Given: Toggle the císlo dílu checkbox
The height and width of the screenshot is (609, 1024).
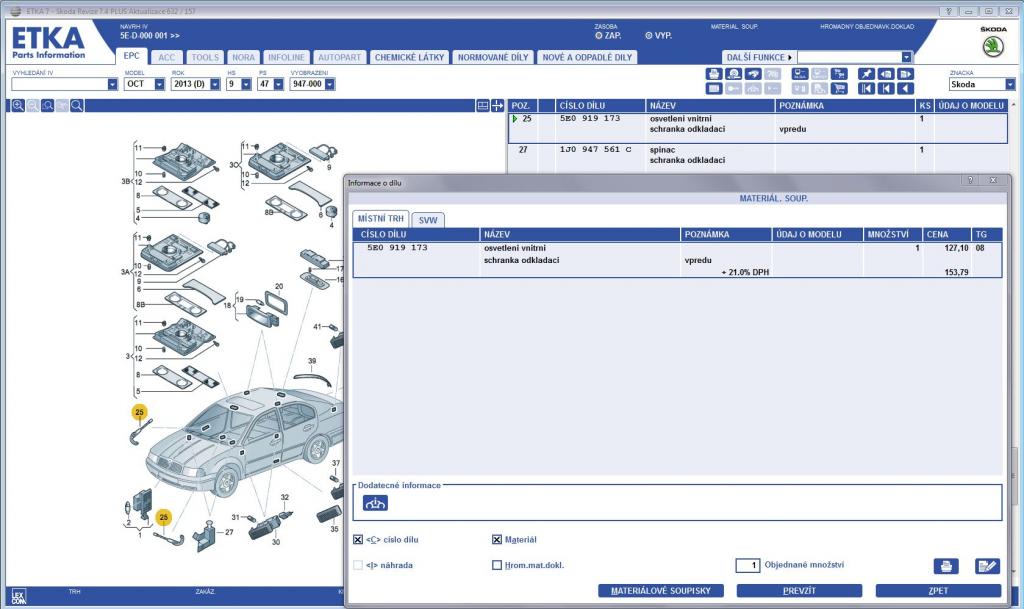Looking at the screenshot, I should tap(358, 540).
